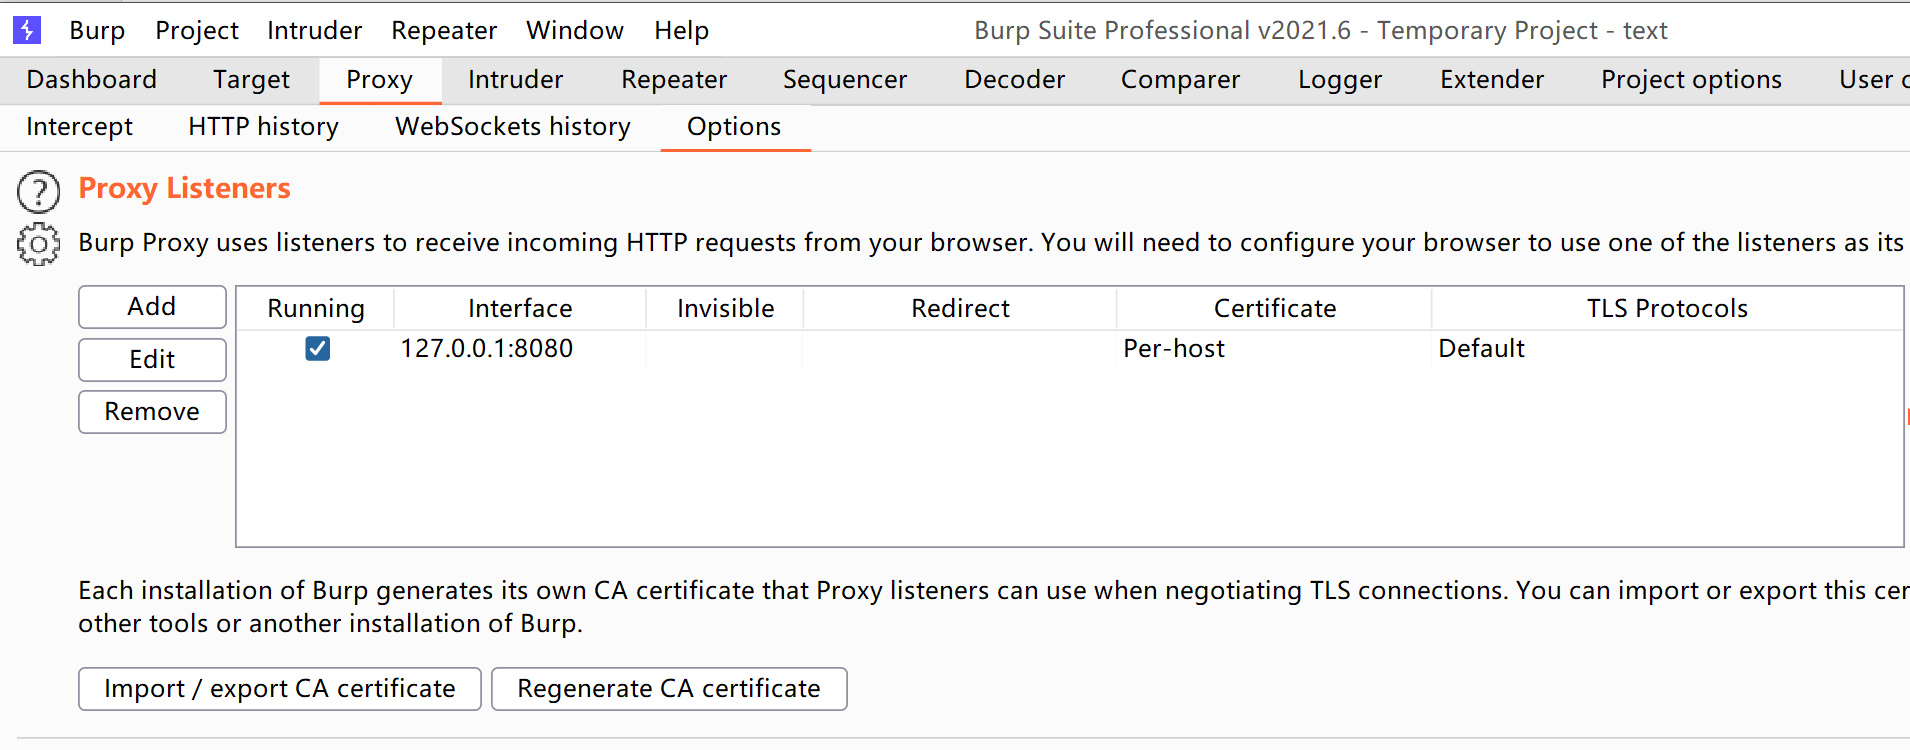1910x750 pixels.
Task: Select the 127.0.0.1:8080 interface cell
Action: point(520,349)
